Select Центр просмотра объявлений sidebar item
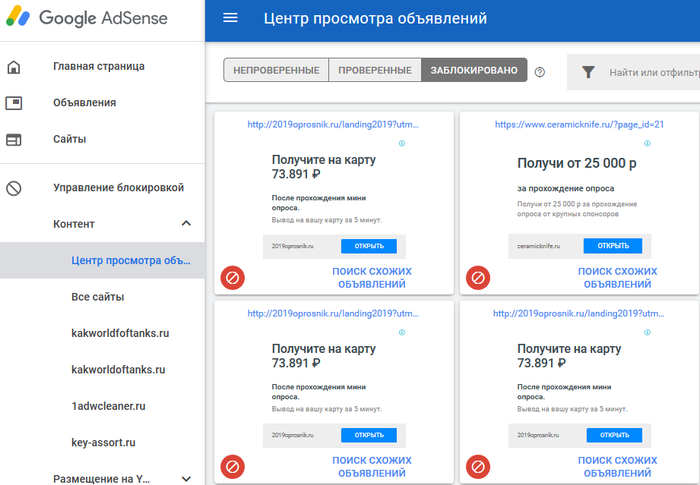This screenshot has width=700, height=485. click(x=102, y=260)
